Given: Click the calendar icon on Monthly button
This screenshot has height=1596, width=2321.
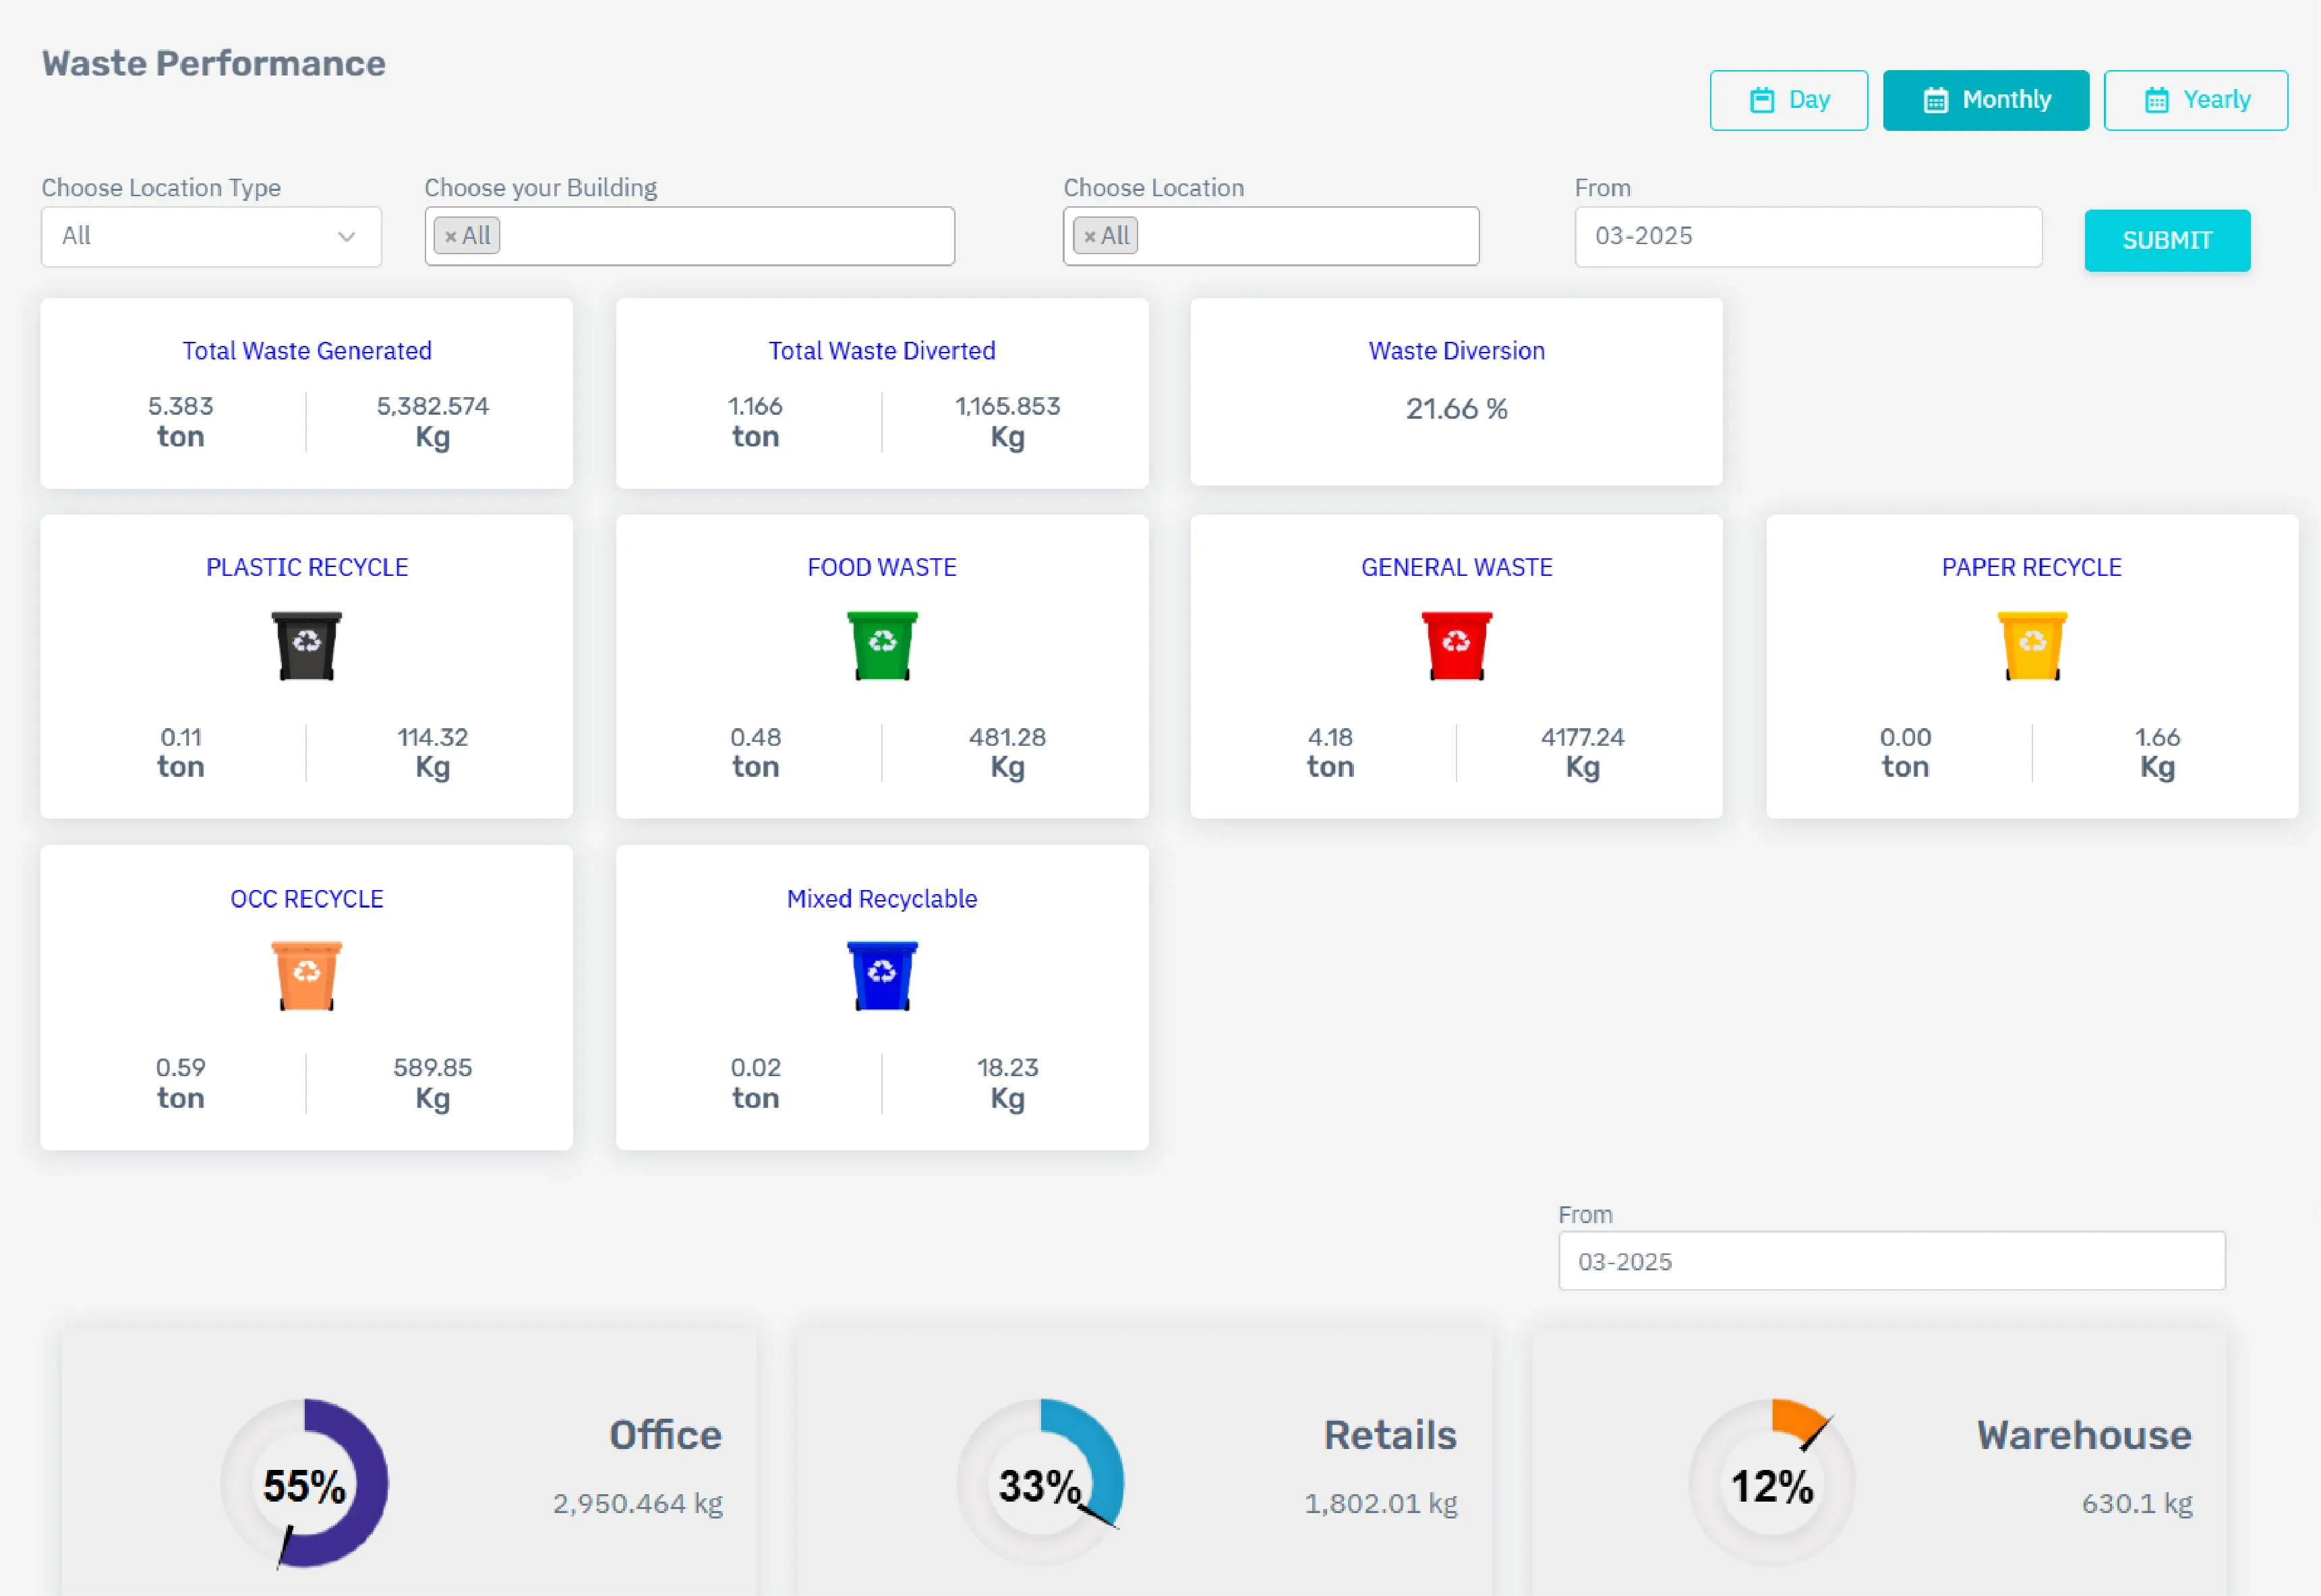Looking at the screenshot, I should (1935, 100).
